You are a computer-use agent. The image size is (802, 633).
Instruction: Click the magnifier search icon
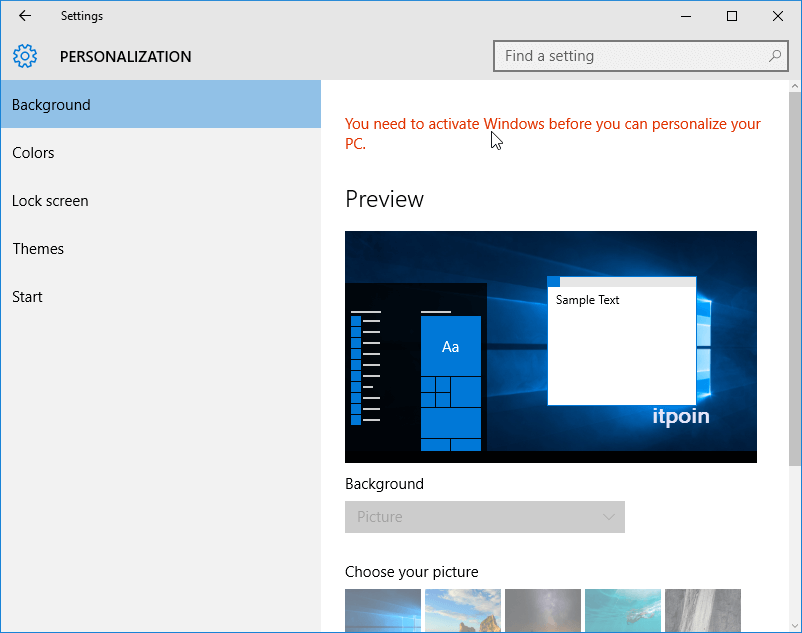point(774,57)
